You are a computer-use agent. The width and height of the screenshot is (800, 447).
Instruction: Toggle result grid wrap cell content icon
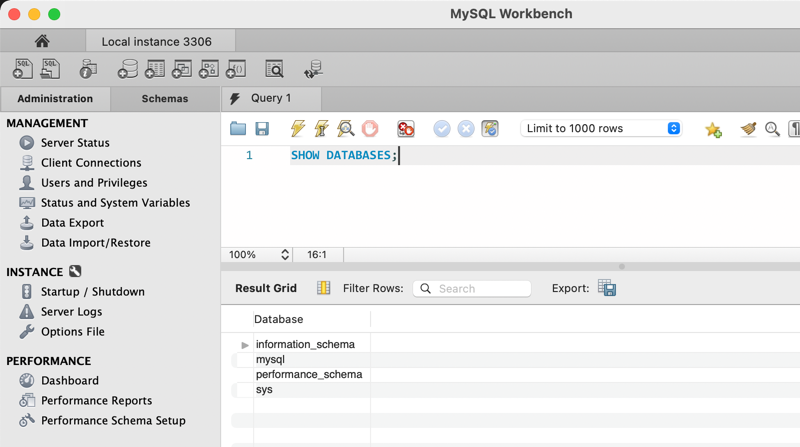coord(323,288)
